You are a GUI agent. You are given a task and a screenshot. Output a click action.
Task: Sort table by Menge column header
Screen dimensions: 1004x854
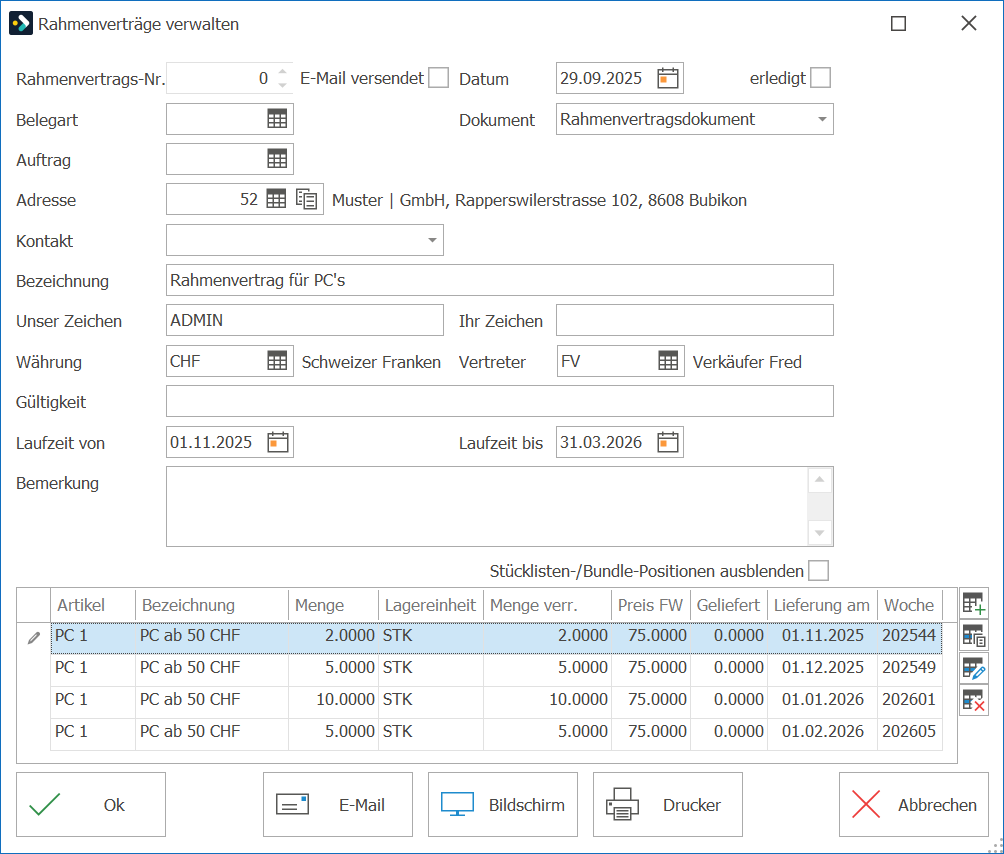(x=333, y=605)
